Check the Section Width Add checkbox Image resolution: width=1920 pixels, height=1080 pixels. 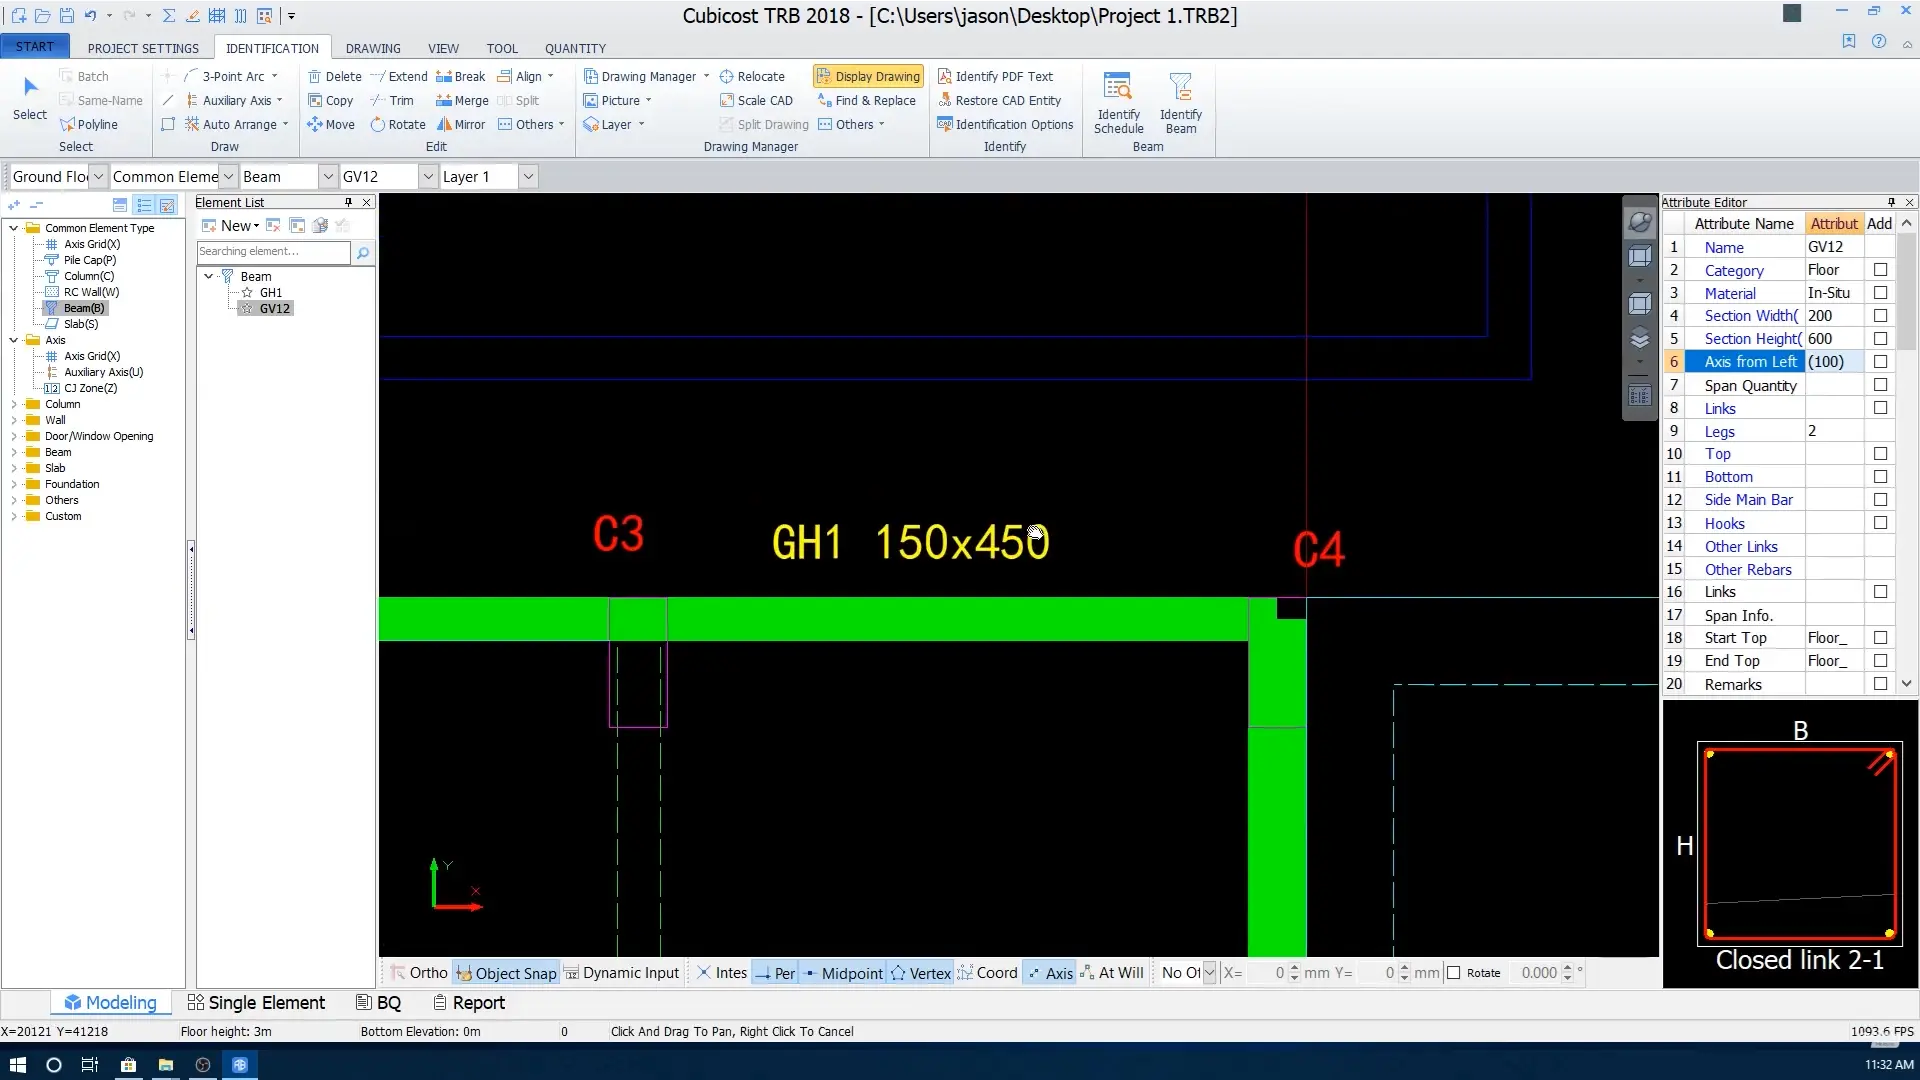pyautogui.click(x=1880, y=316)
